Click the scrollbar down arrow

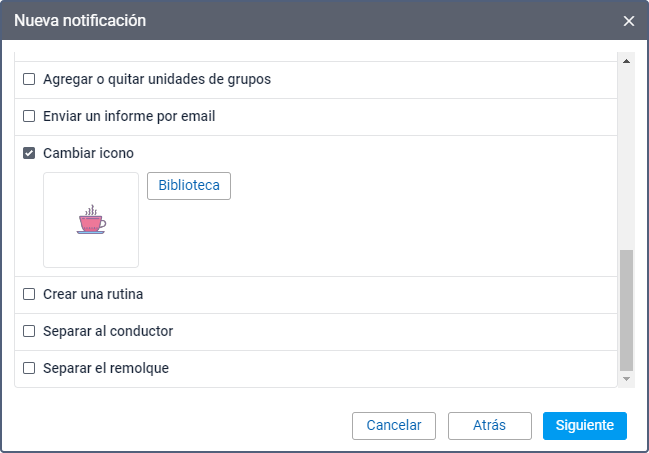tap(627, 379)
